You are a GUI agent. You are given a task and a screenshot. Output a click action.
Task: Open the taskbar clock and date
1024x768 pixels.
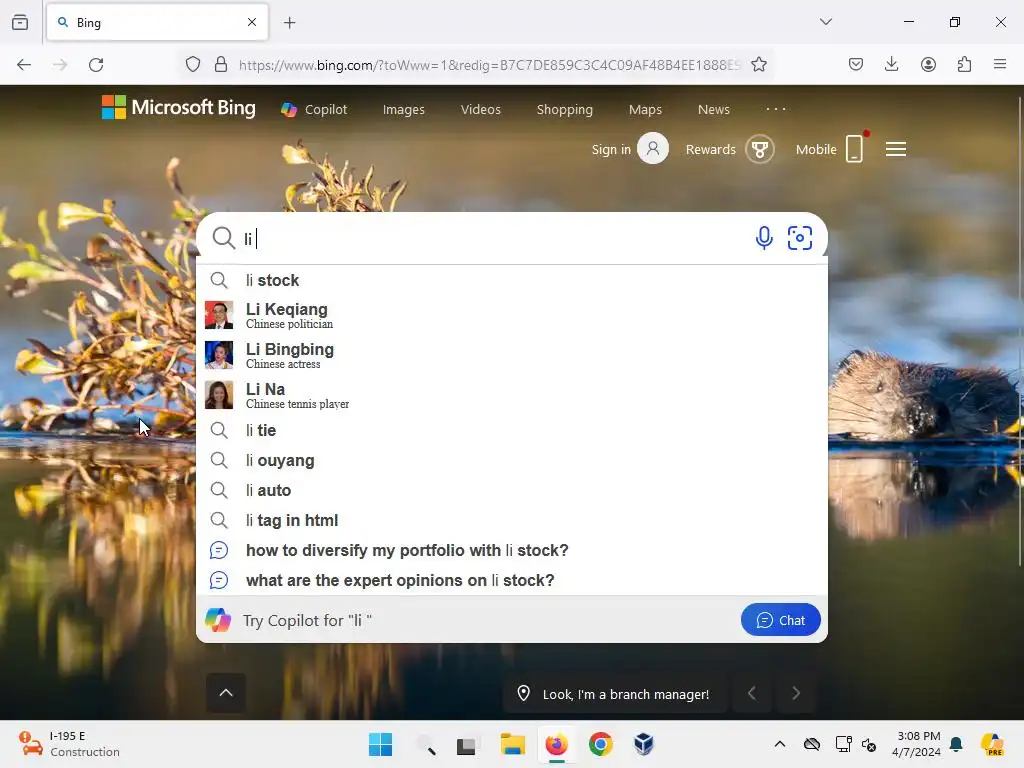[917, 744]
